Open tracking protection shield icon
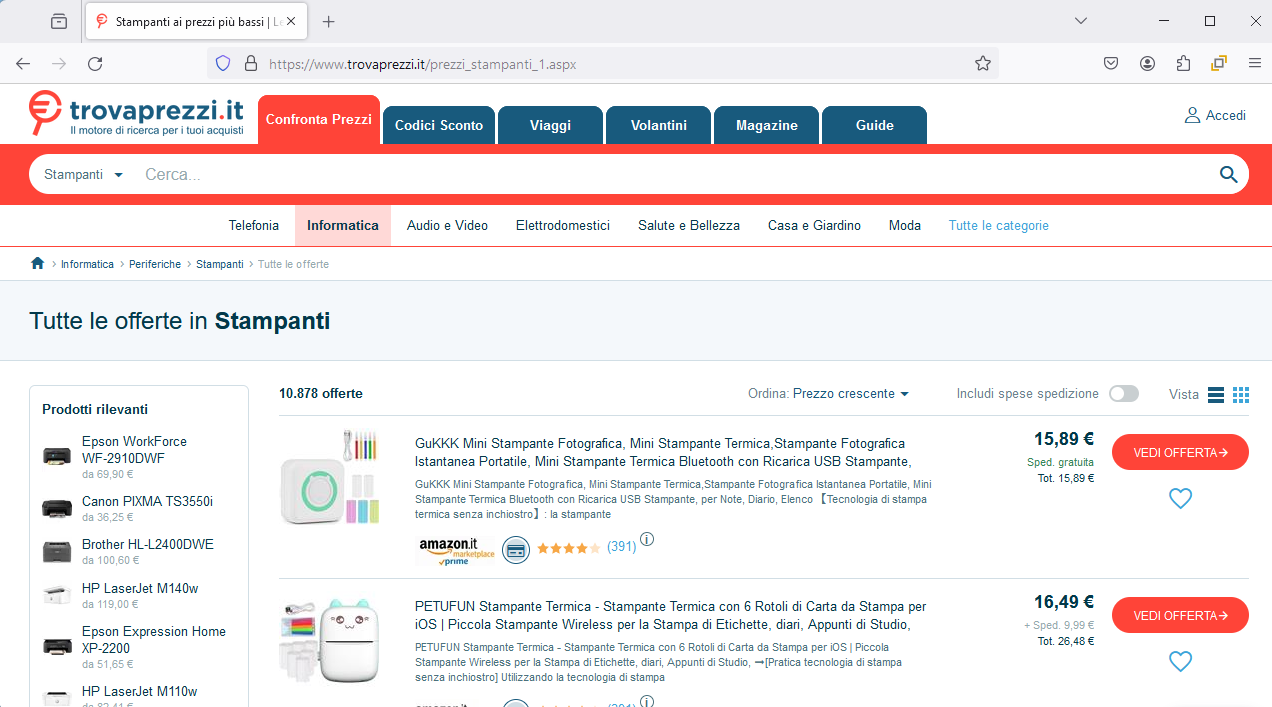This screenshot has height=707, width=1272. [x=223, y=63]
